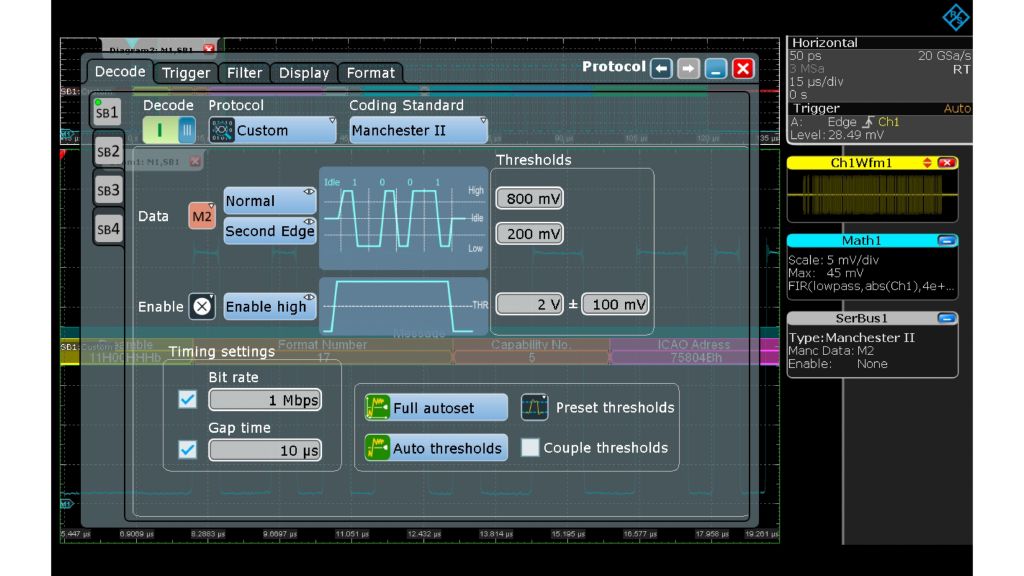
Task: Go back using the Protocol left arrow
Action: point(661,68)
